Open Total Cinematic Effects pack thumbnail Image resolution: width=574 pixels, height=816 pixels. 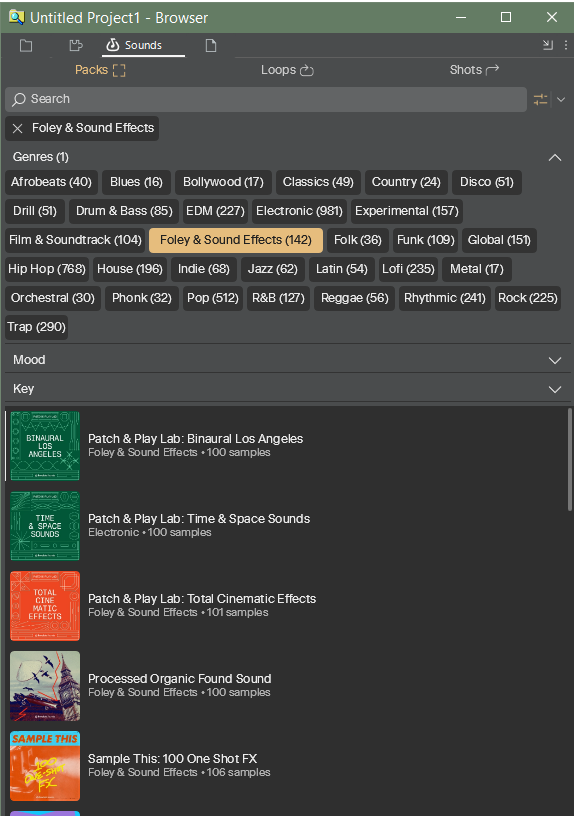[45, 606]
